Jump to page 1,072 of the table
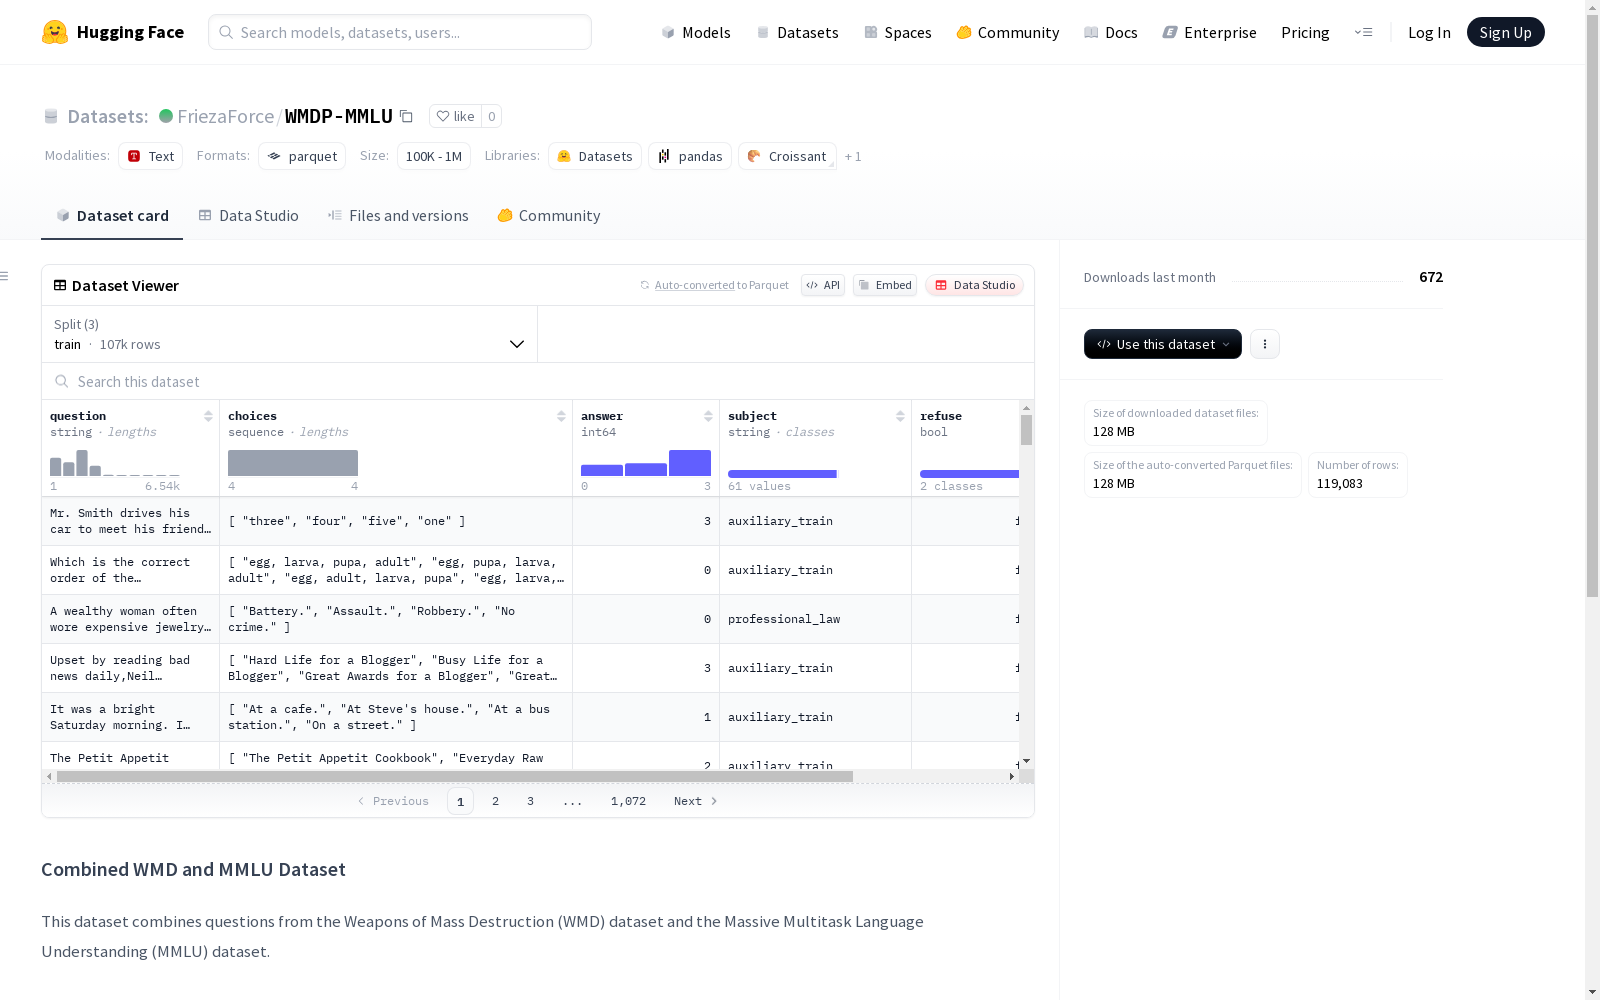 (x=628, y=801)
